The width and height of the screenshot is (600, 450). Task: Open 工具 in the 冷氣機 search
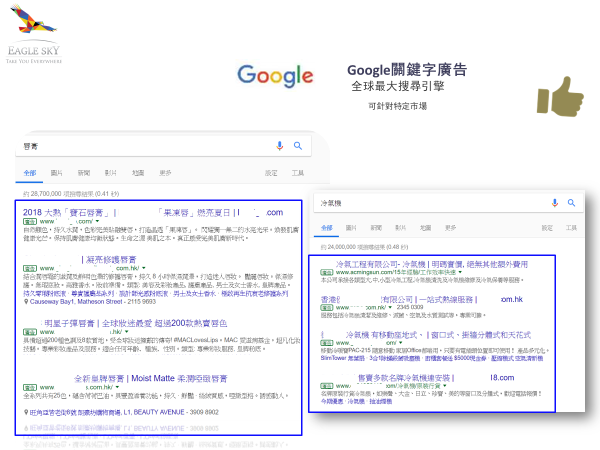571,228
